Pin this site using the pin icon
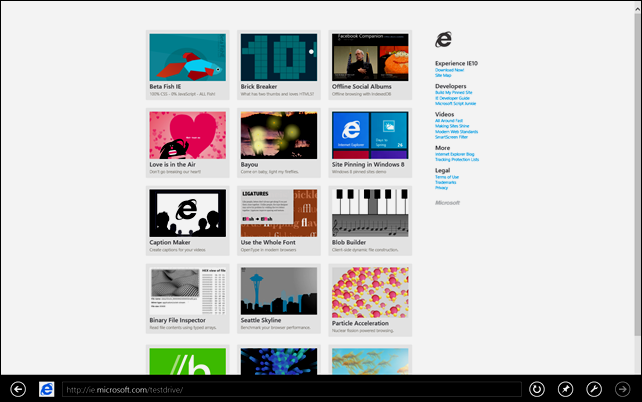This screenshot has width=642, height=402. [x=565, y=389]
